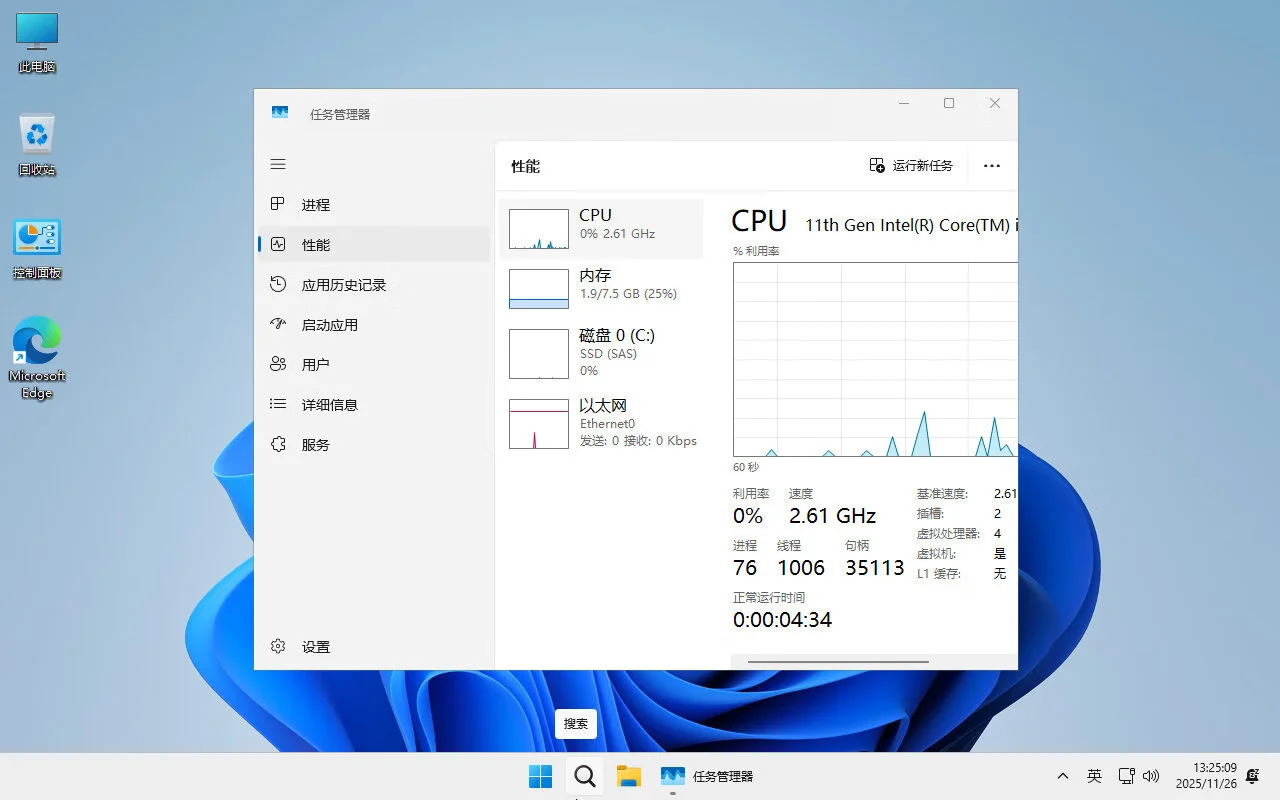
Task: Collapse the navigation pane with the hamburger
Action: pos(277,164)
